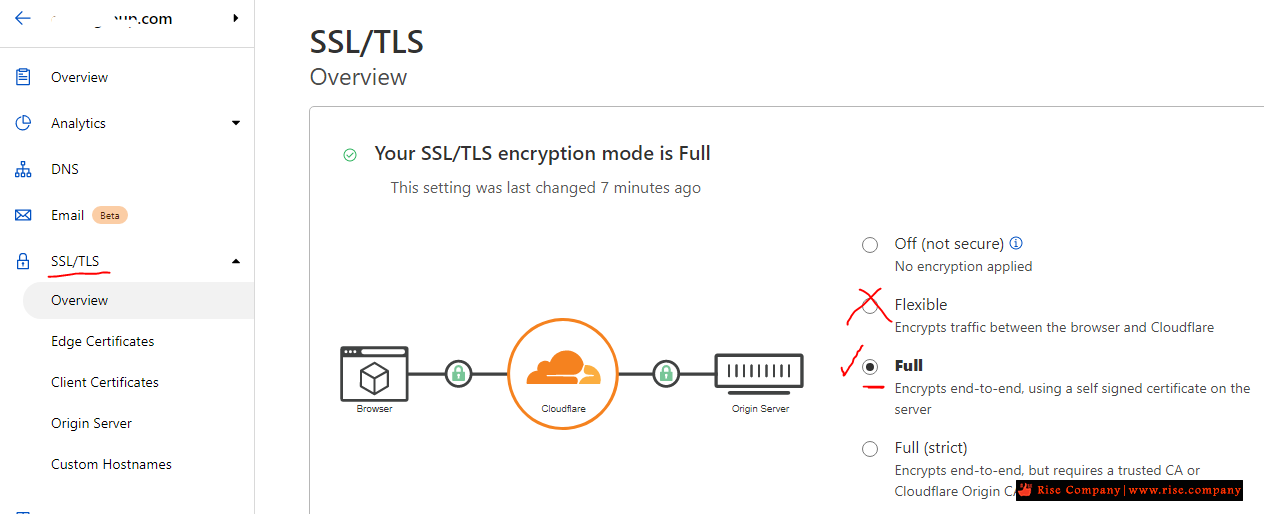
Task: Click the green padlock between Browser and Cloudflare
Action: pyautogui.click(x=458, y=374)
